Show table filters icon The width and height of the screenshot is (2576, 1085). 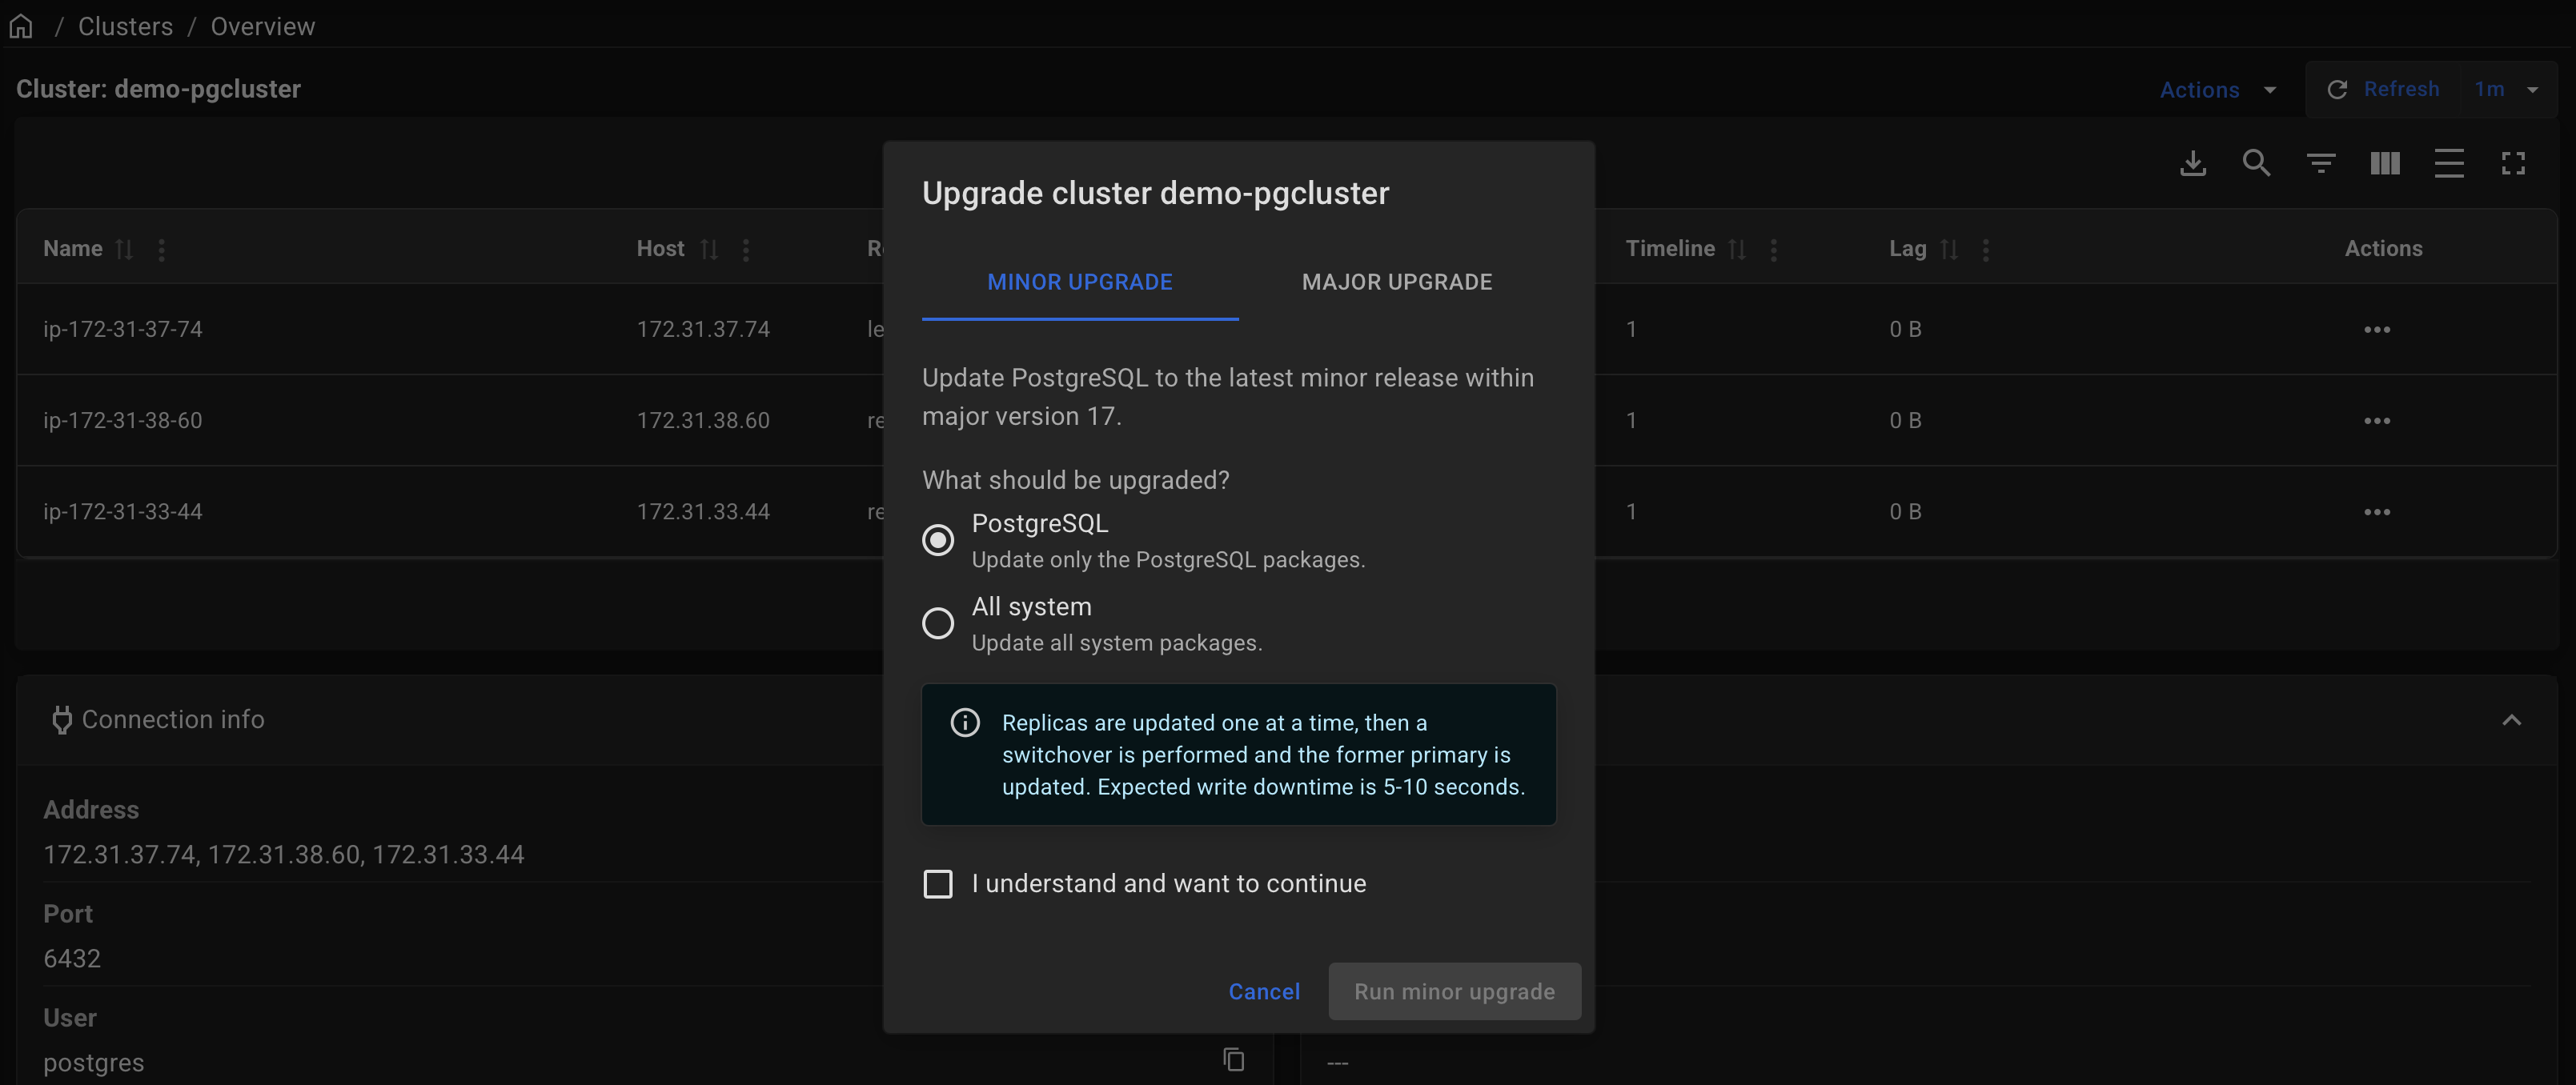(x=2320, y=163)
